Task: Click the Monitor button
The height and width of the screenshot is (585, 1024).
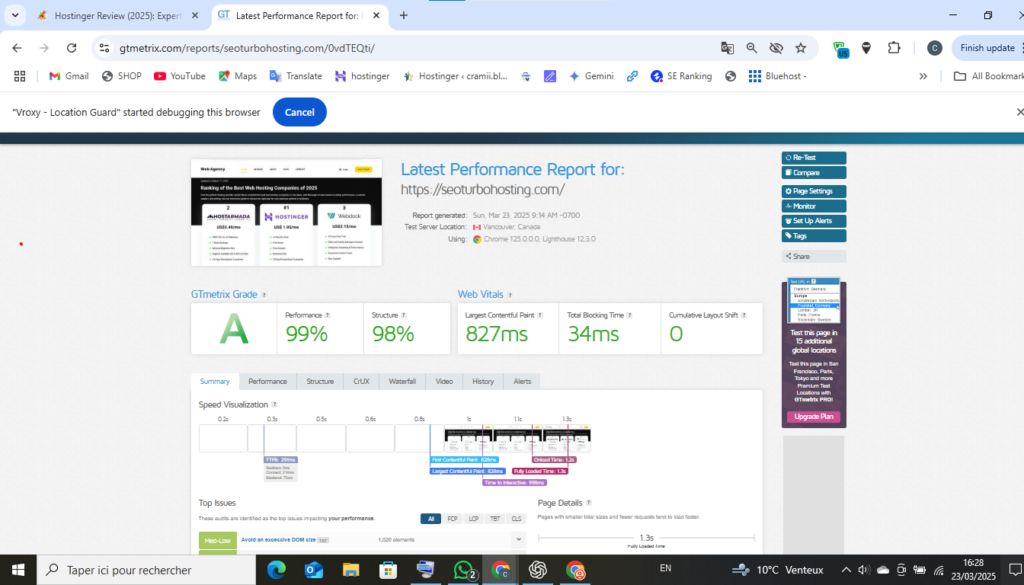Action: (814, 206)
